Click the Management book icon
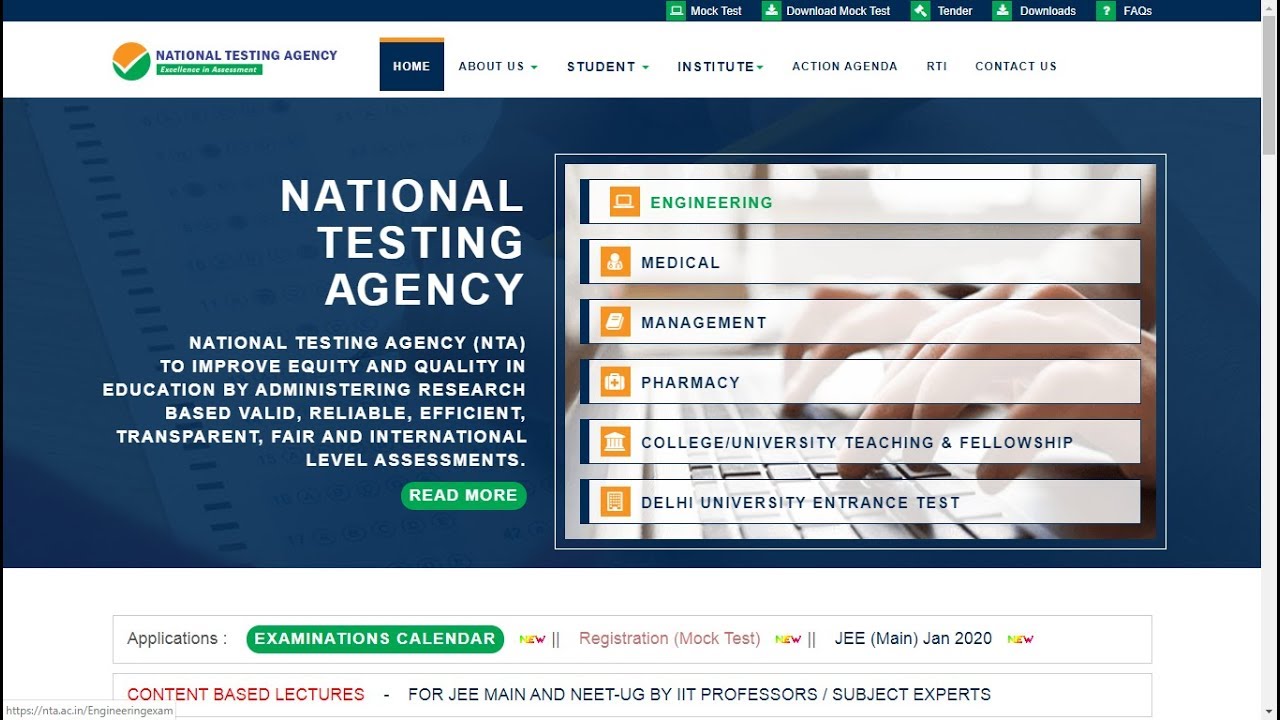 pos(615,322)
